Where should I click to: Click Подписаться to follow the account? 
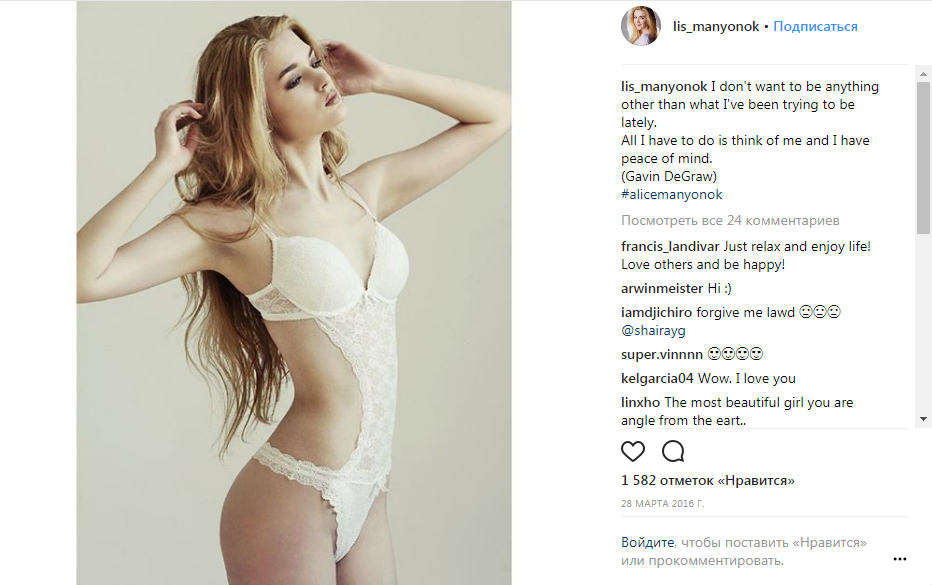(815, 27)
